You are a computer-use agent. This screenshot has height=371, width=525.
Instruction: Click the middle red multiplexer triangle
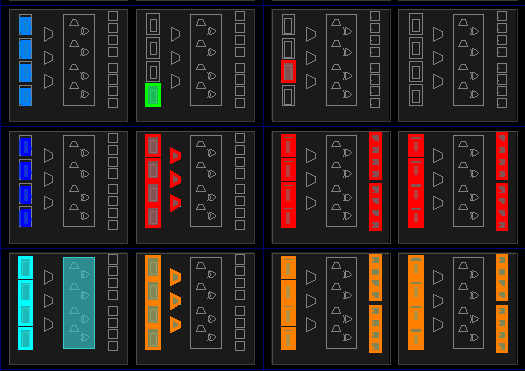pos(175,179)
